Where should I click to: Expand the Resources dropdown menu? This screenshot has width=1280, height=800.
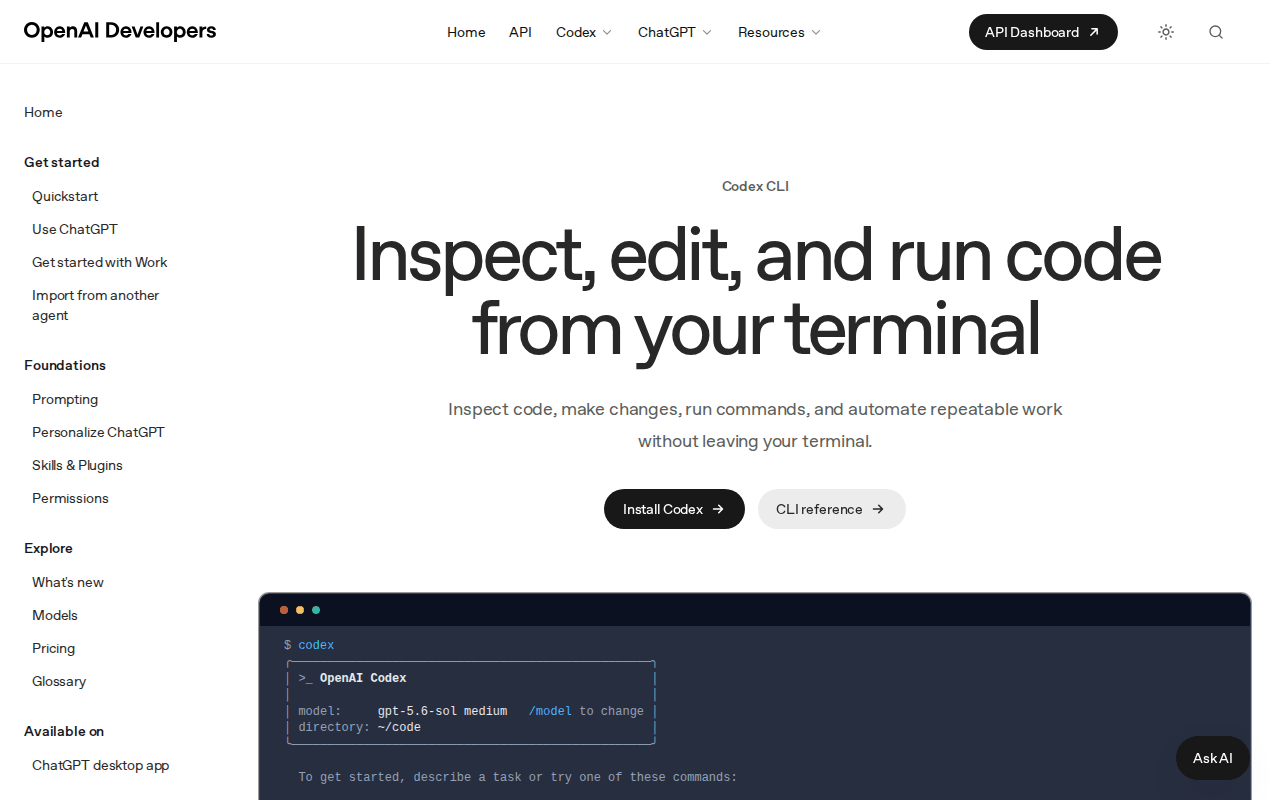pyautogui.click(x=780, y=32)
